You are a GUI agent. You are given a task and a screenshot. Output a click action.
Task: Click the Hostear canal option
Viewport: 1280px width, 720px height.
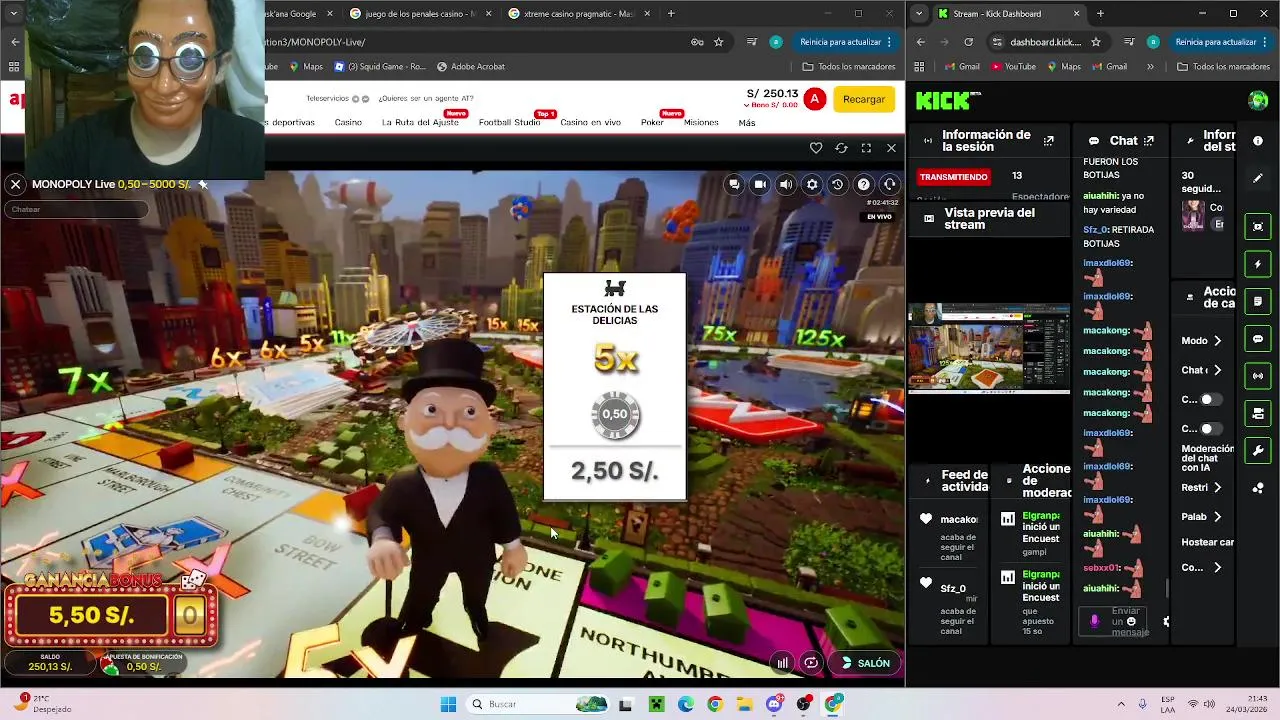tap(1207, 542)
